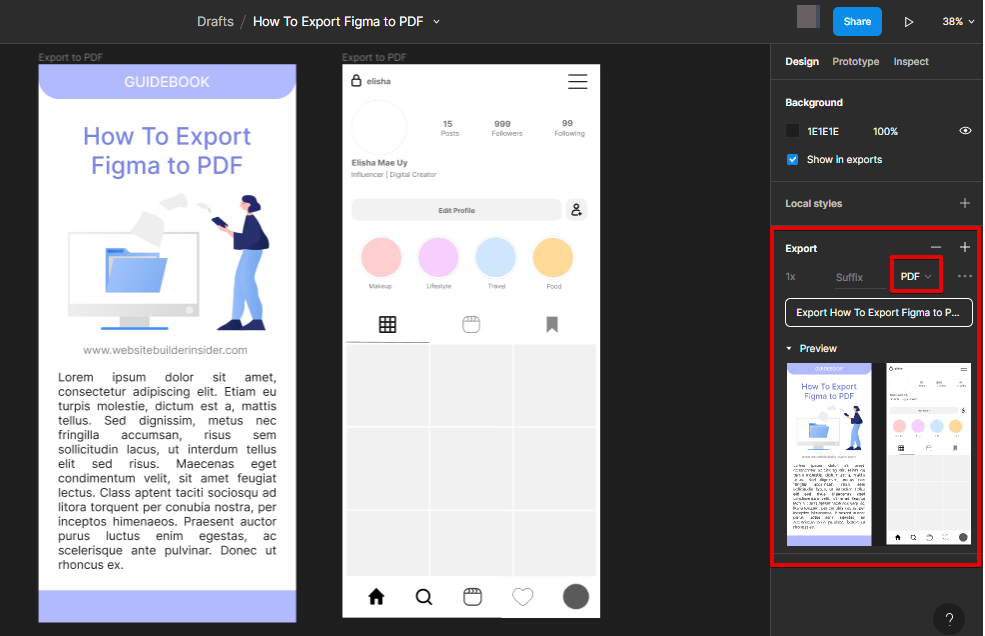Viewport: 985px width, 636px height.
Task: Collapse the Preview section
Action: tap(789, 348)
